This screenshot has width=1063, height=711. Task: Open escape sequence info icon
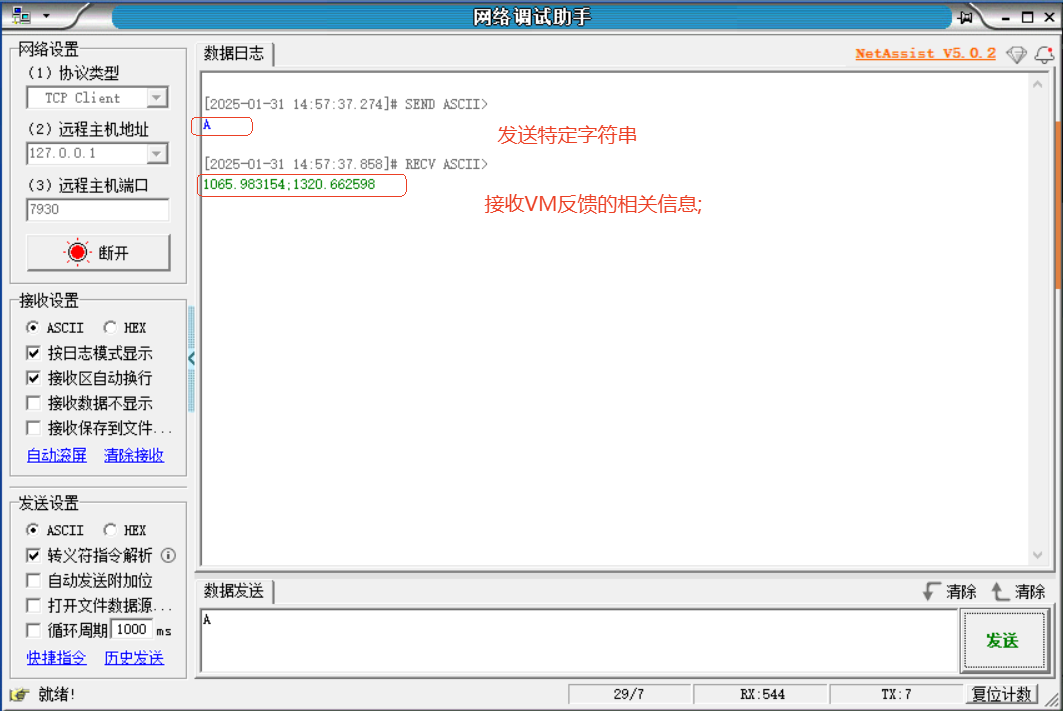click(x=168, y=556)
